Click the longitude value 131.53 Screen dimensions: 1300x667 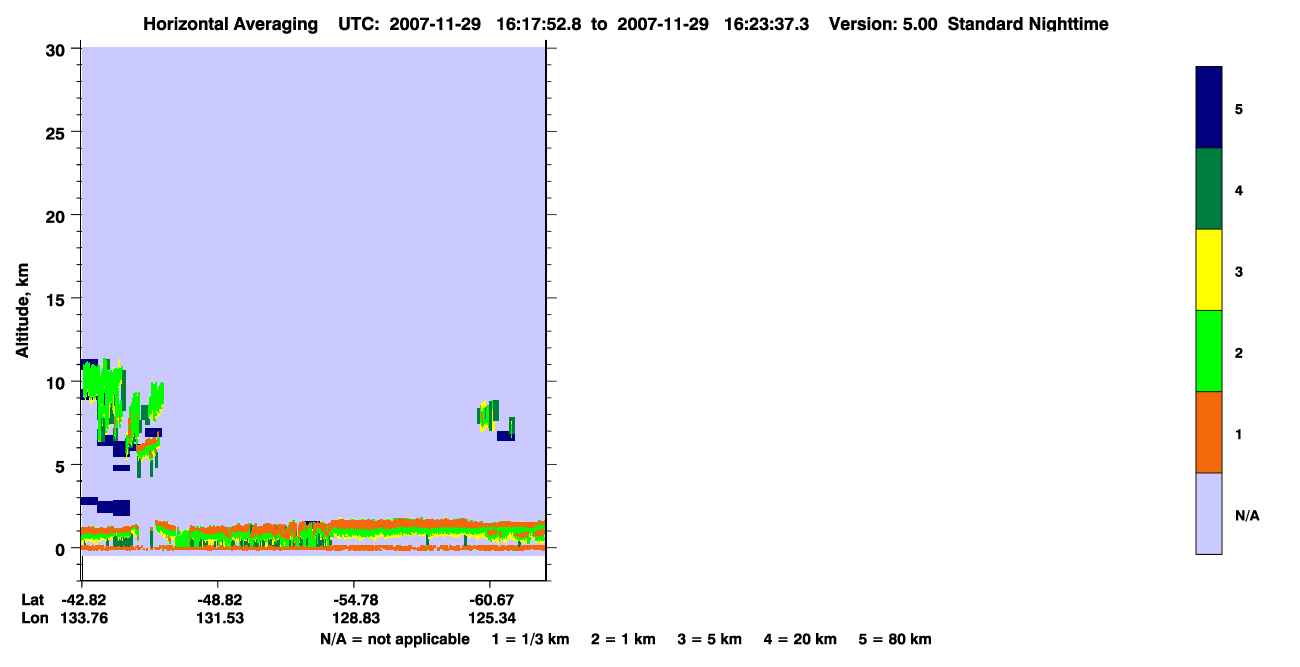point(219,618)
